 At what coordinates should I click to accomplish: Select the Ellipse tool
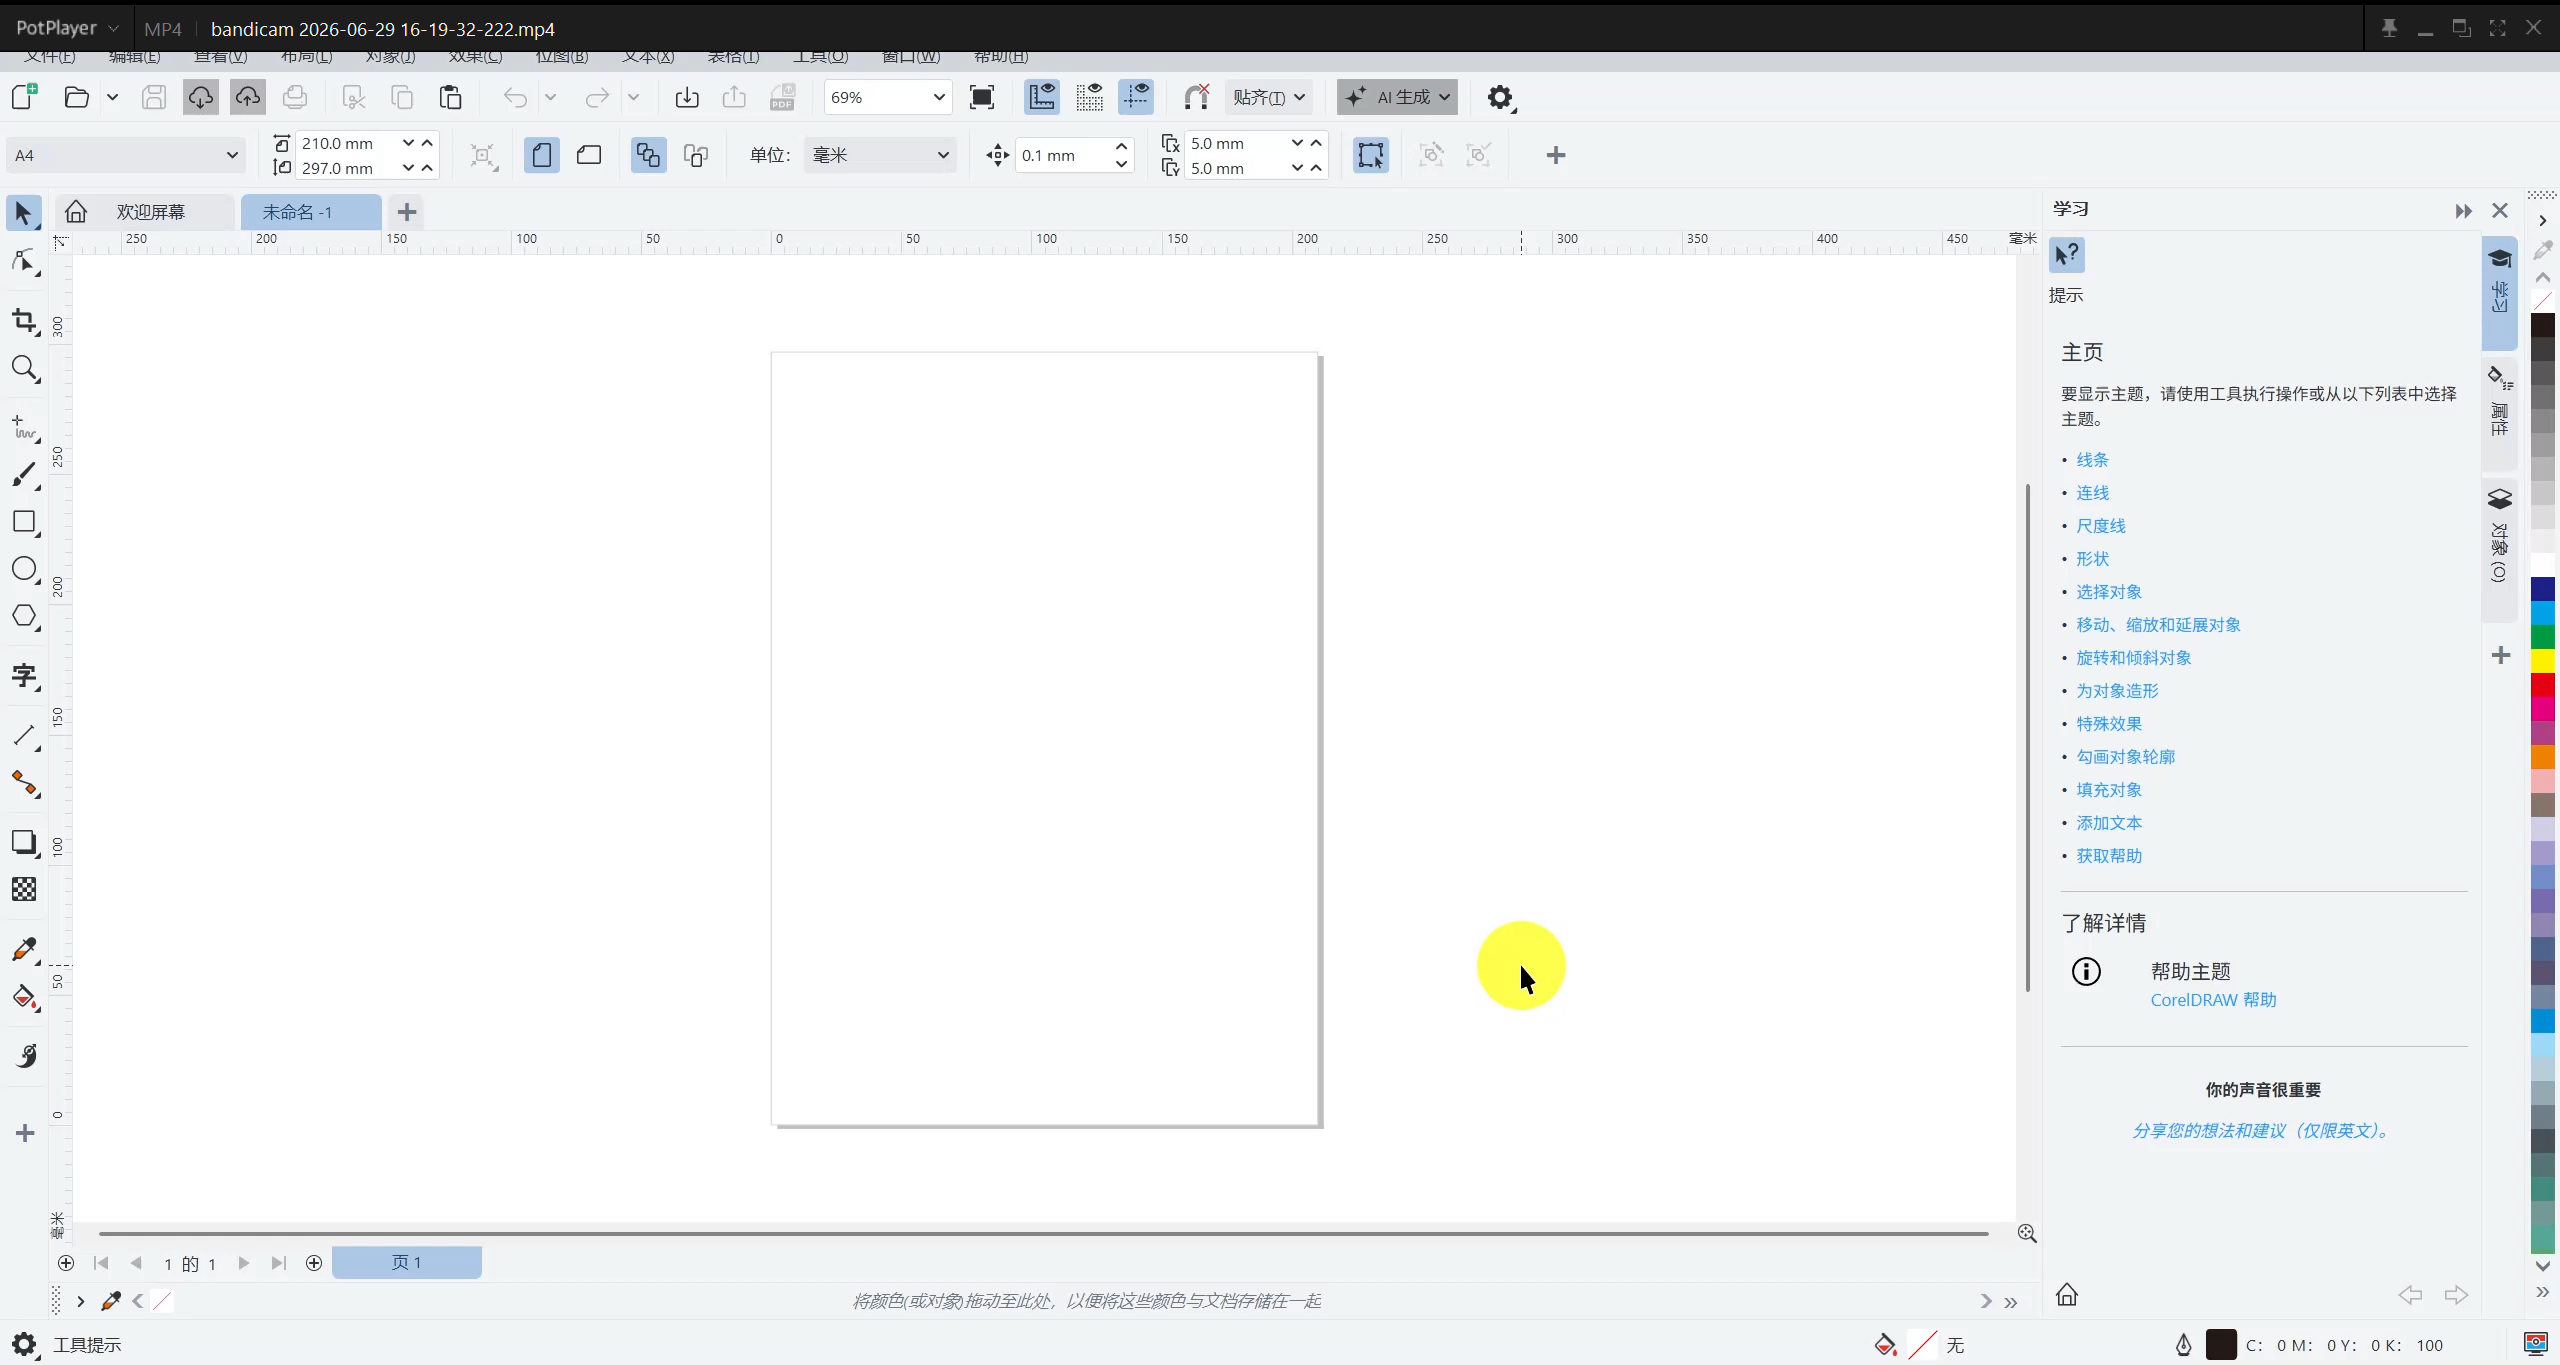pyautogui.click(x=24, y=569)
